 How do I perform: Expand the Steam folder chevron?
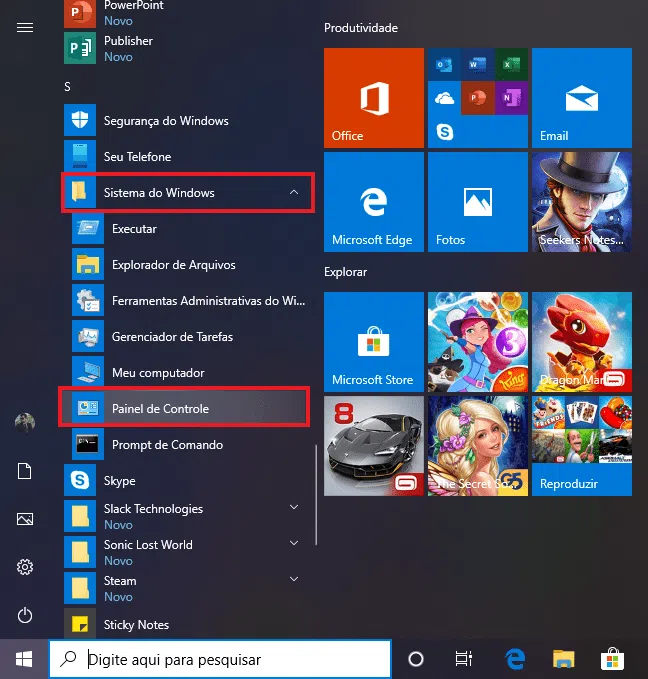click(294, 579)
